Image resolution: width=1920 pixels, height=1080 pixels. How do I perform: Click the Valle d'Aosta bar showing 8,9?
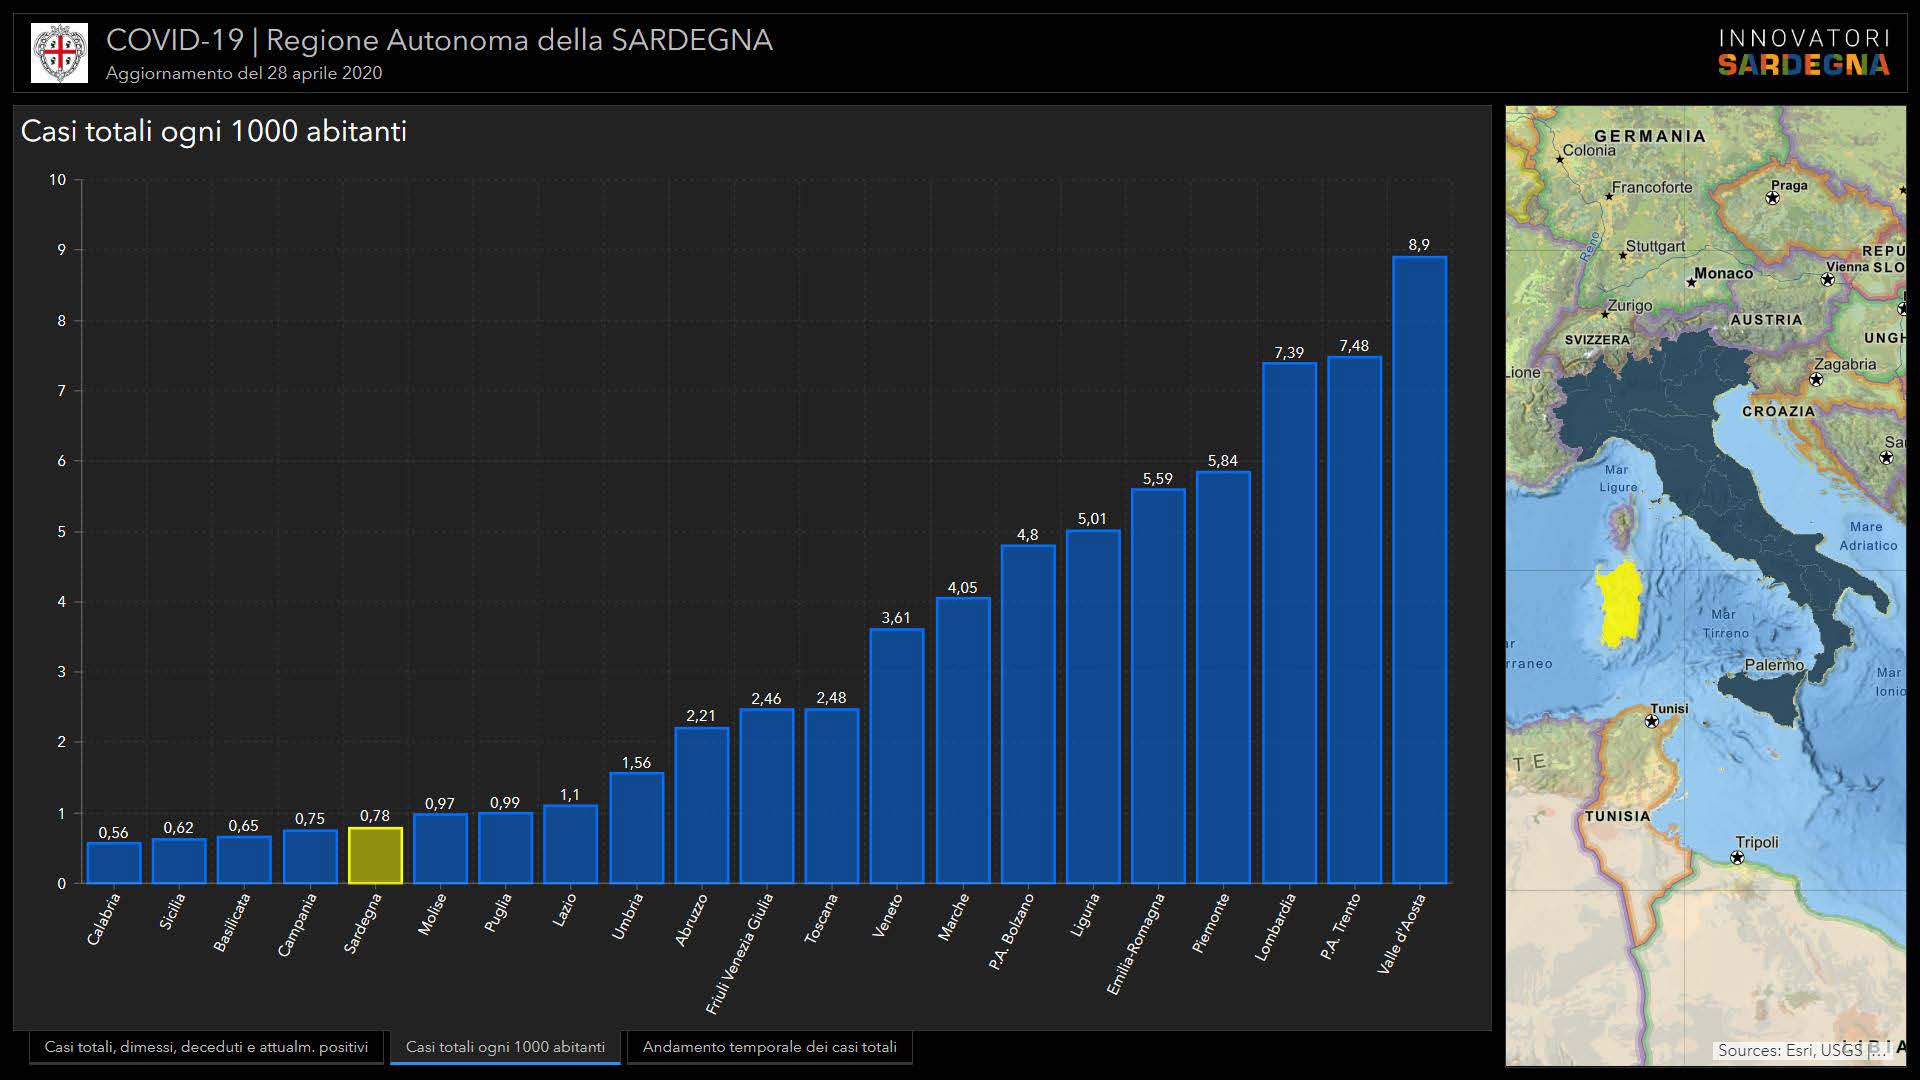pos(1419,570)
